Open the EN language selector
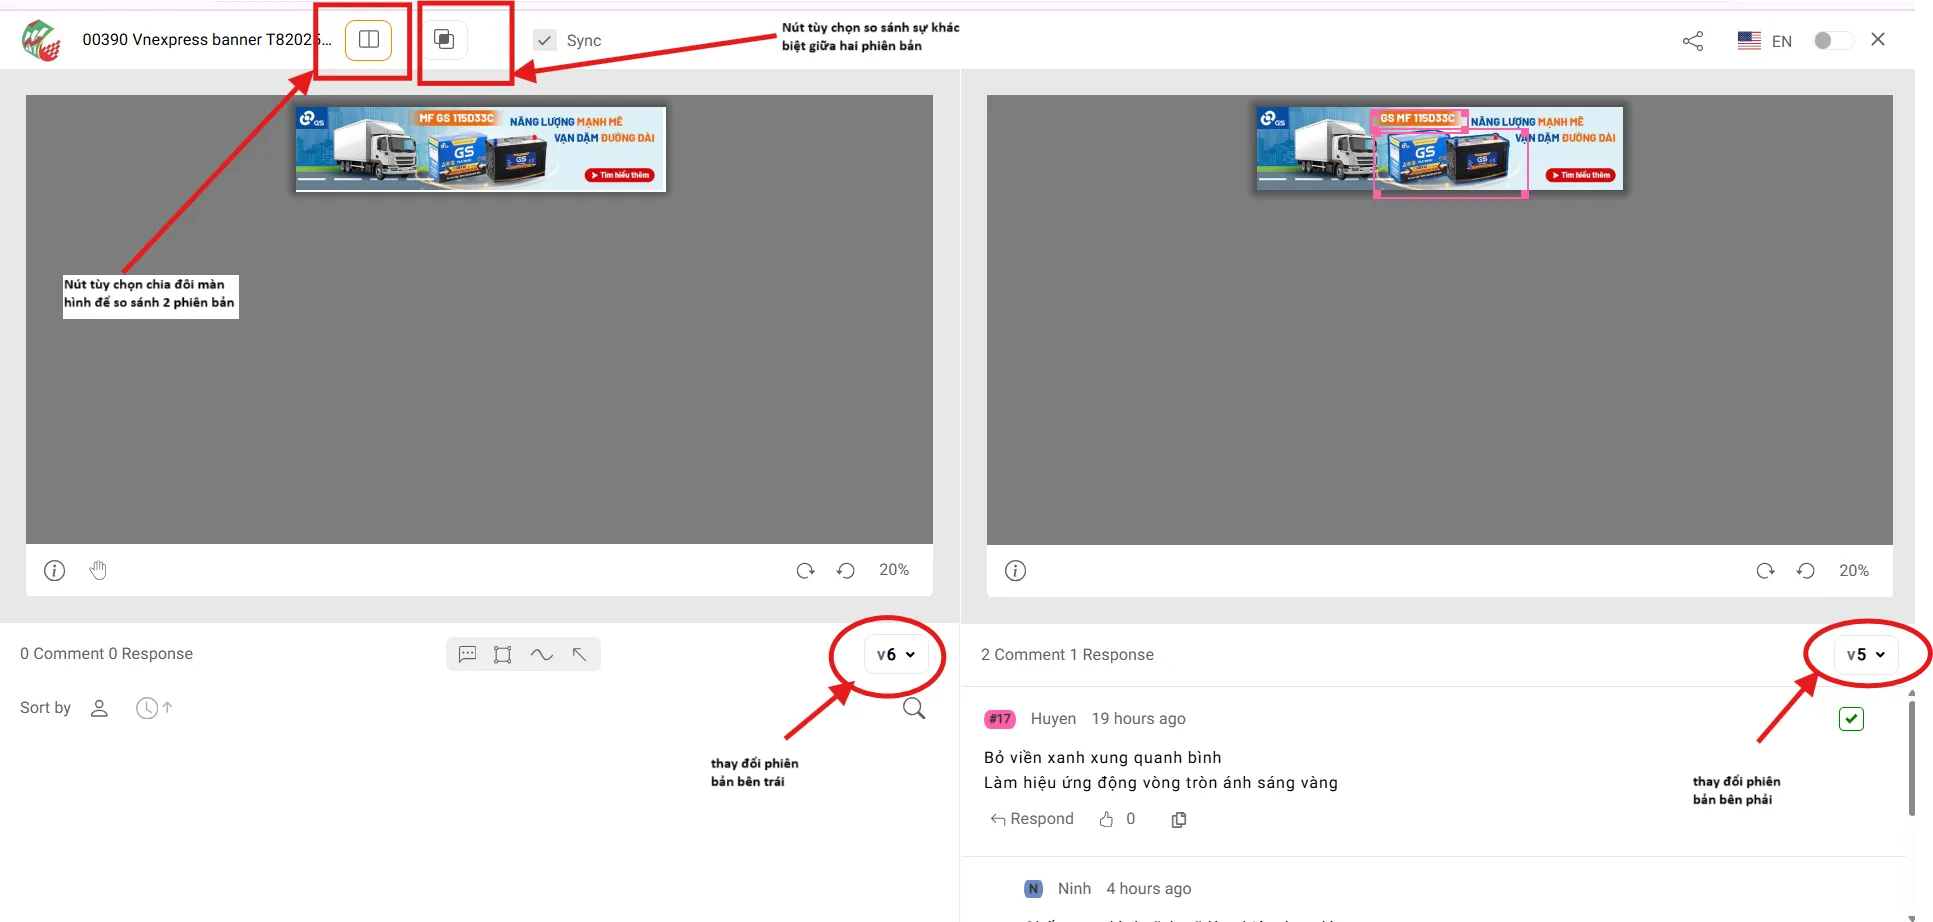Viewport: 1933px width, 922px height. 1765,41
